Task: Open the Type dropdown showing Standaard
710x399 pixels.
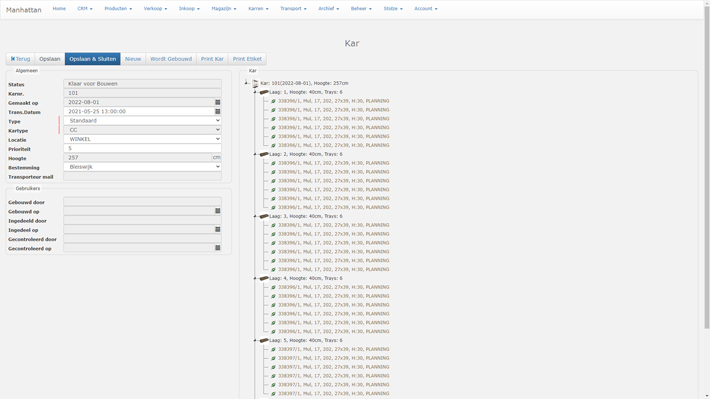Action: (142, 120)
